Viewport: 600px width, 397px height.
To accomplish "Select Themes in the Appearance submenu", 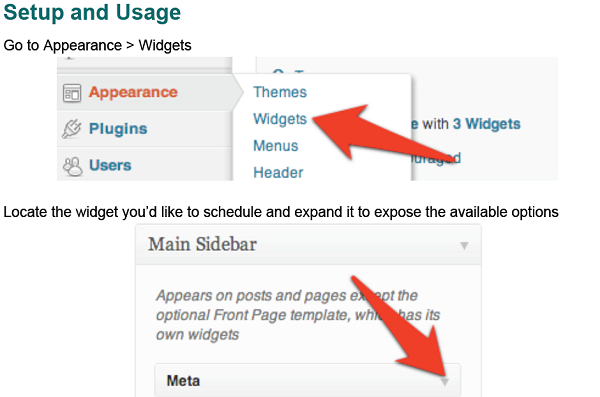I will click(280, 92).
